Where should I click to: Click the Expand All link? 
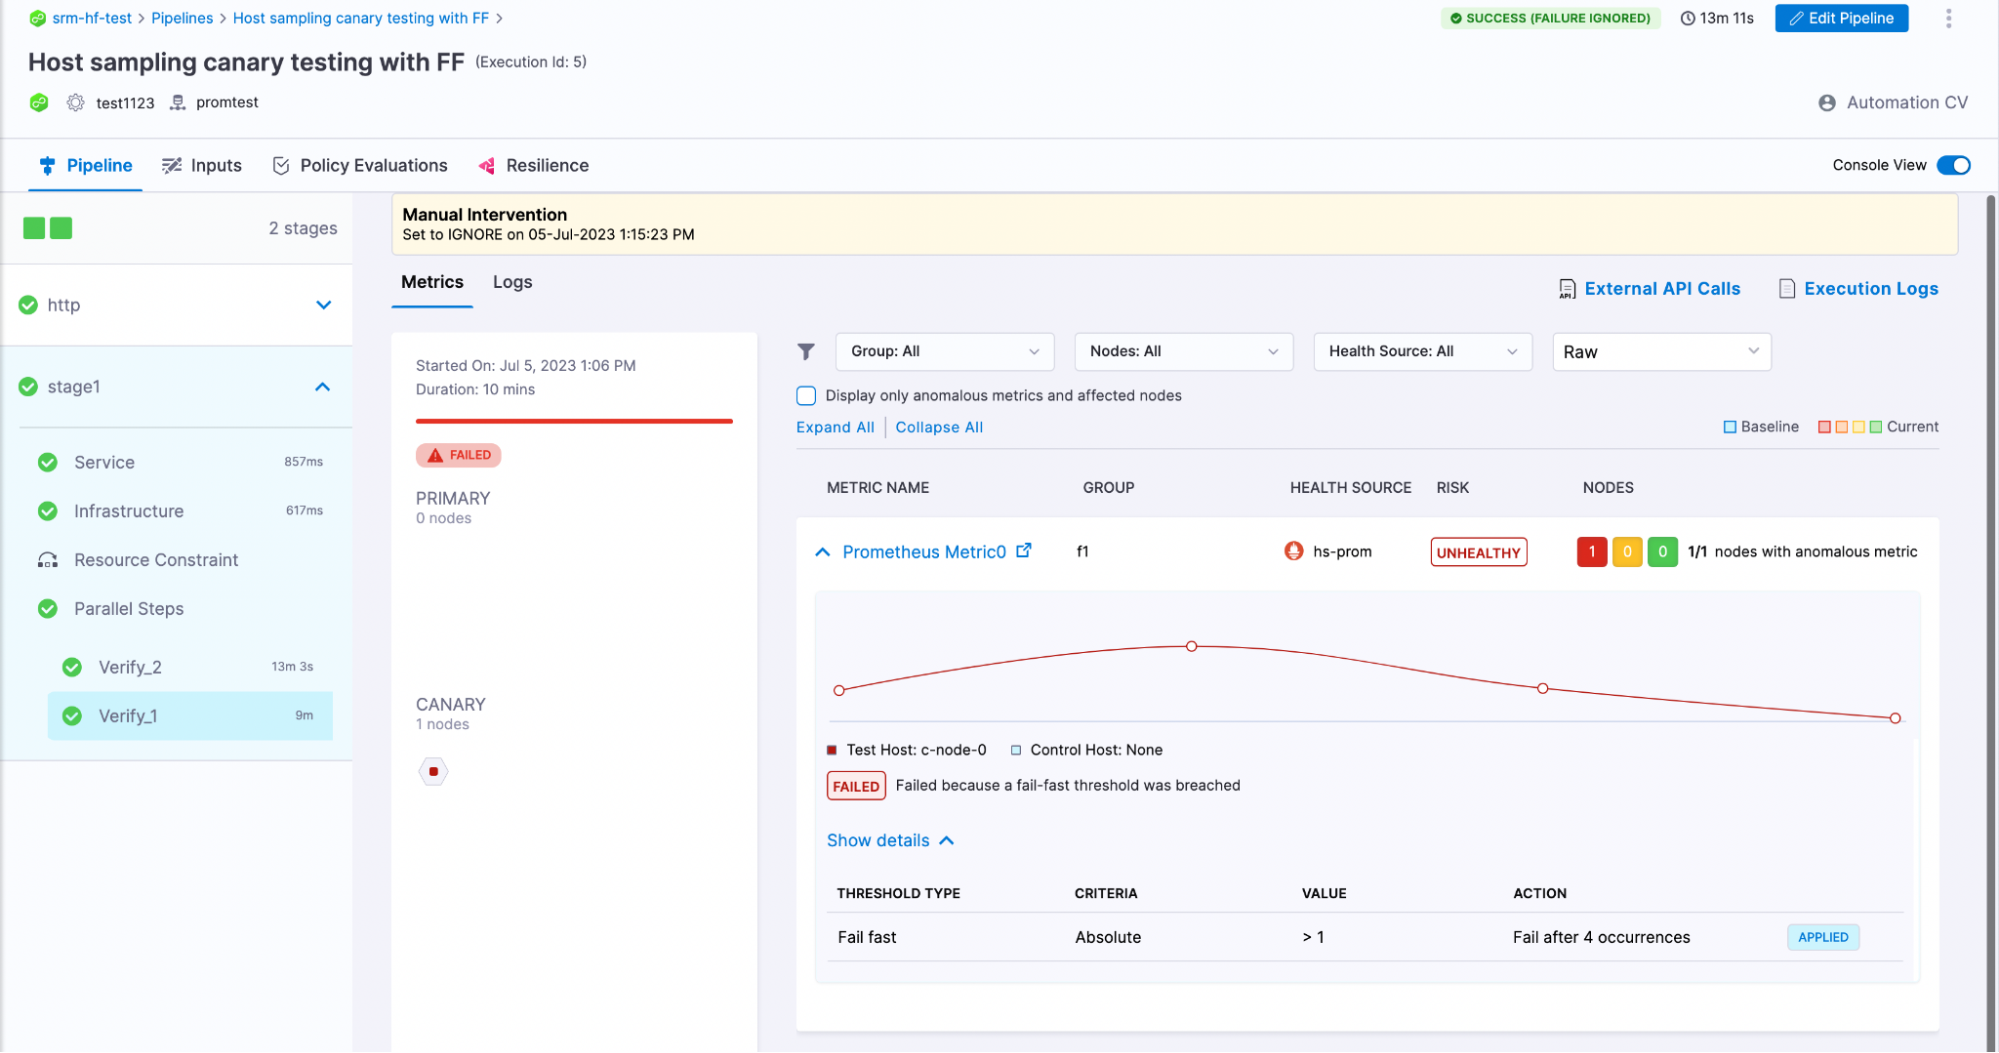[x=835, y=427]
